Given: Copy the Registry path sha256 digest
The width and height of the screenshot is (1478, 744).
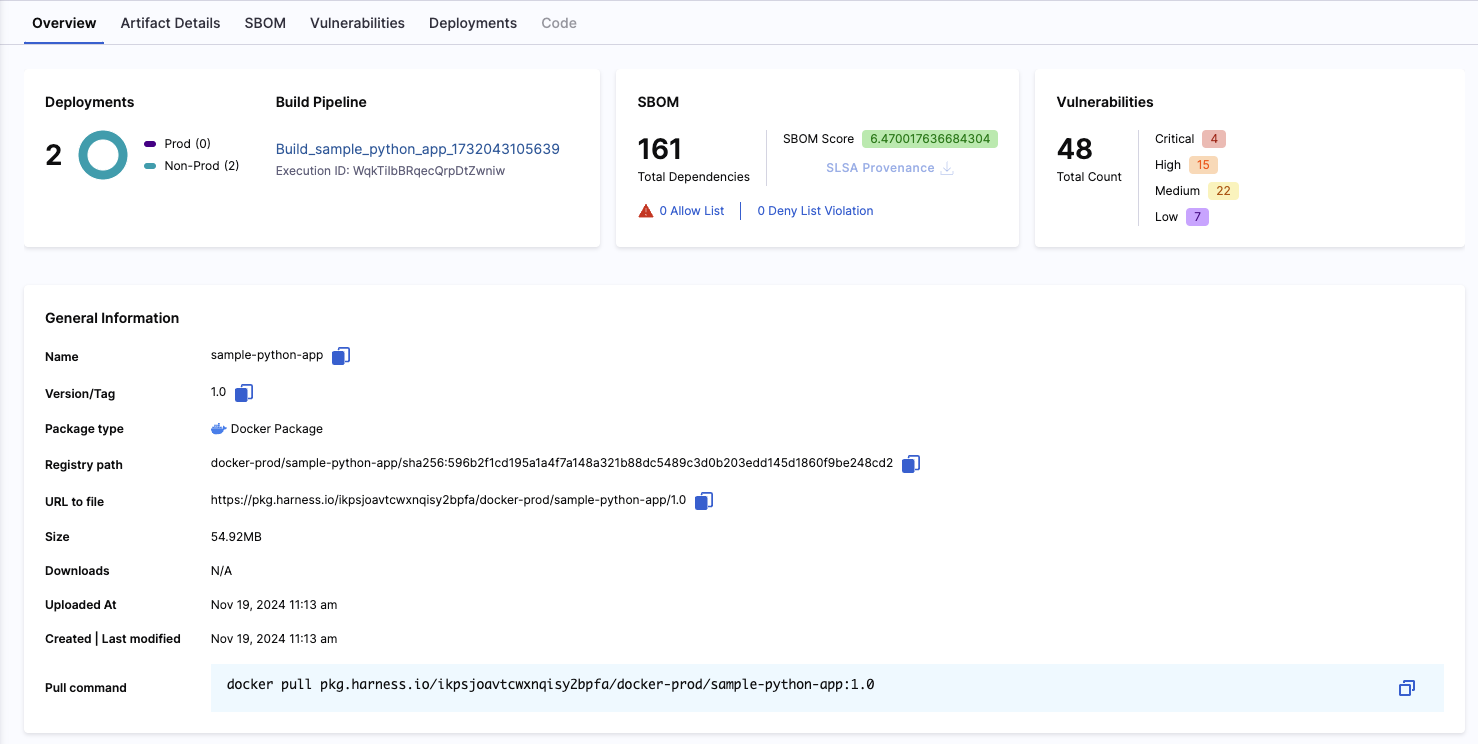Looking at the screenshot, I should tap(911, 464).
